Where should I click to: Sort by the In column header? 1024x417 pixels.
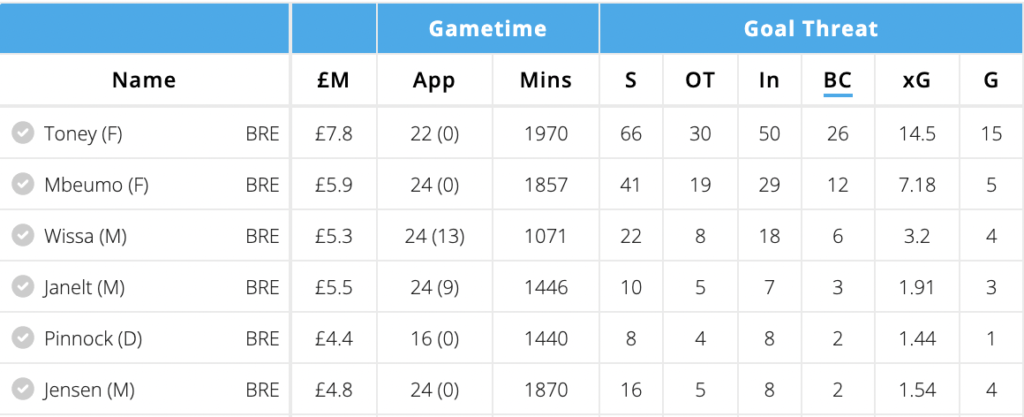(x=769, y=80)
